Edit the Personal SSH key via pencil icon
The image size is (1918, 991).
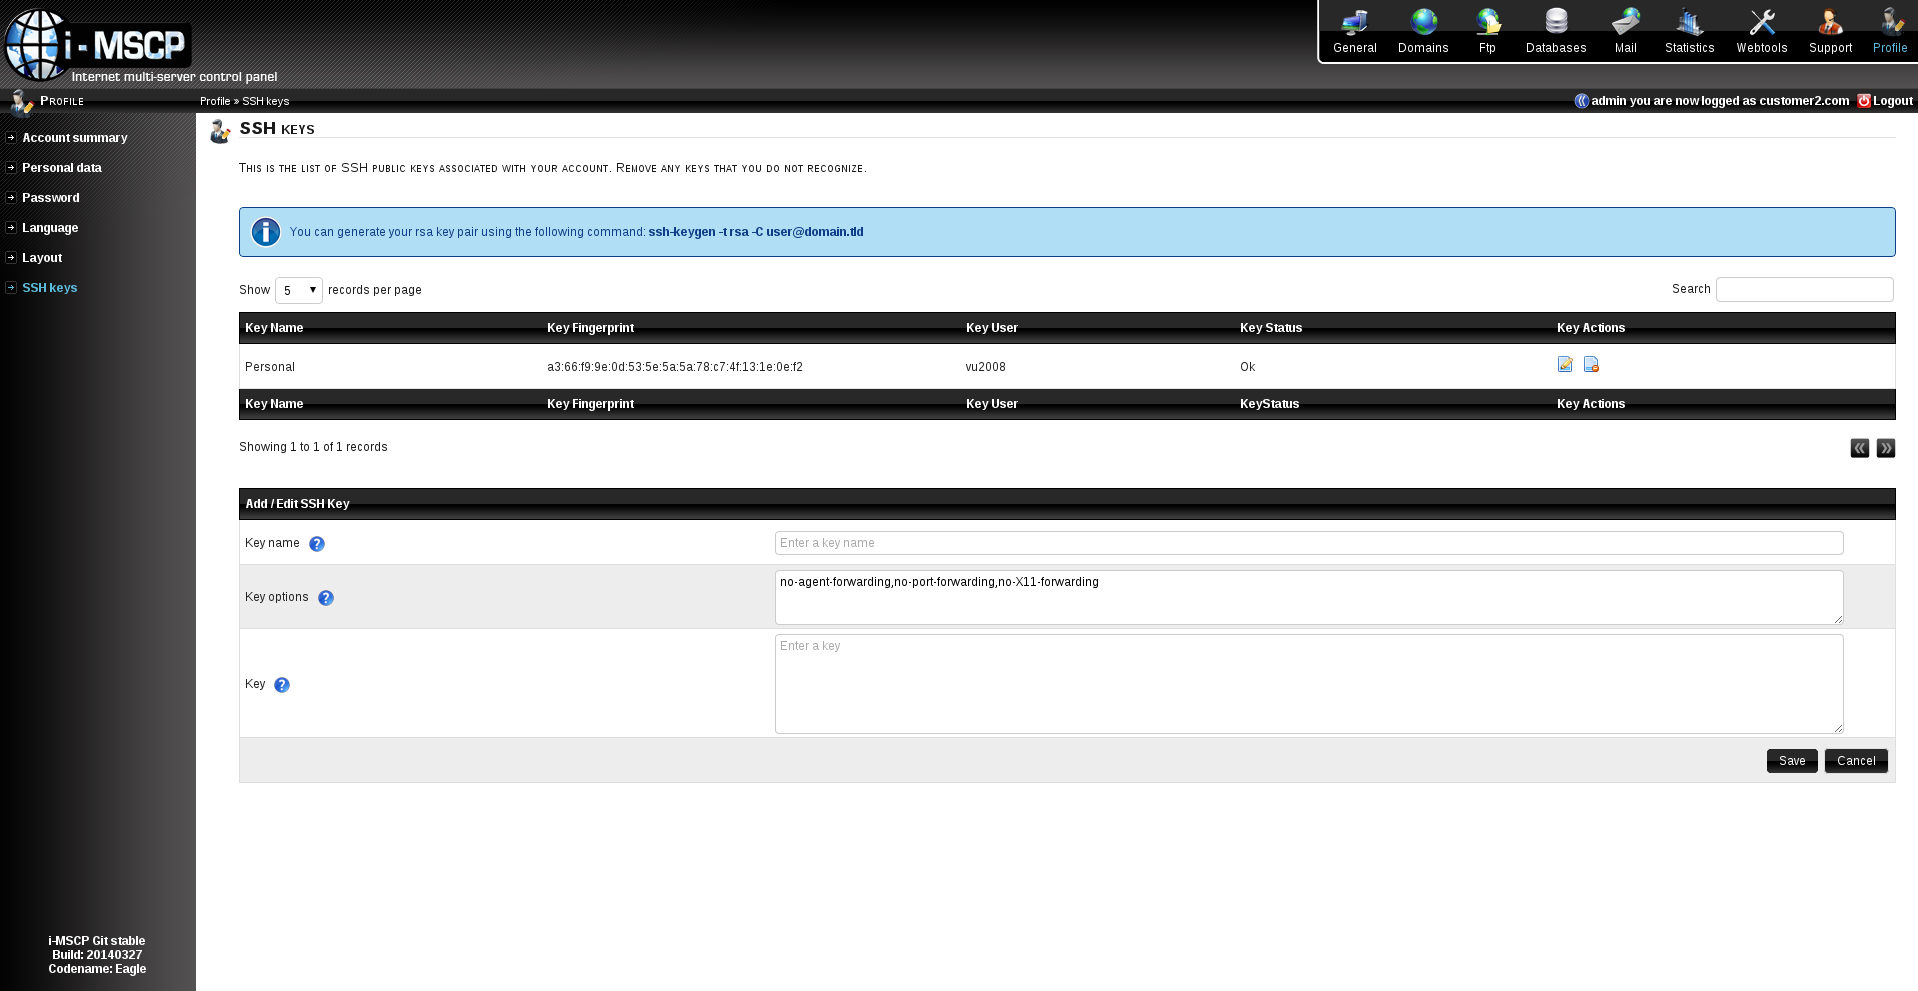click(1565, 365)
